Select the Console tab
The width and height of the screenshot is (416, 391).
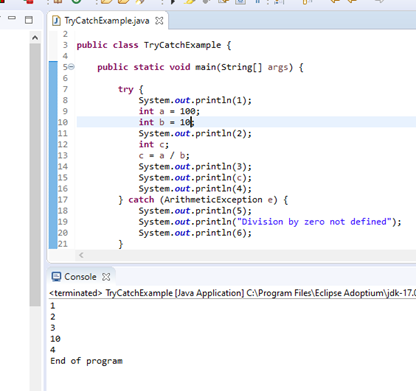click(80, 277)
